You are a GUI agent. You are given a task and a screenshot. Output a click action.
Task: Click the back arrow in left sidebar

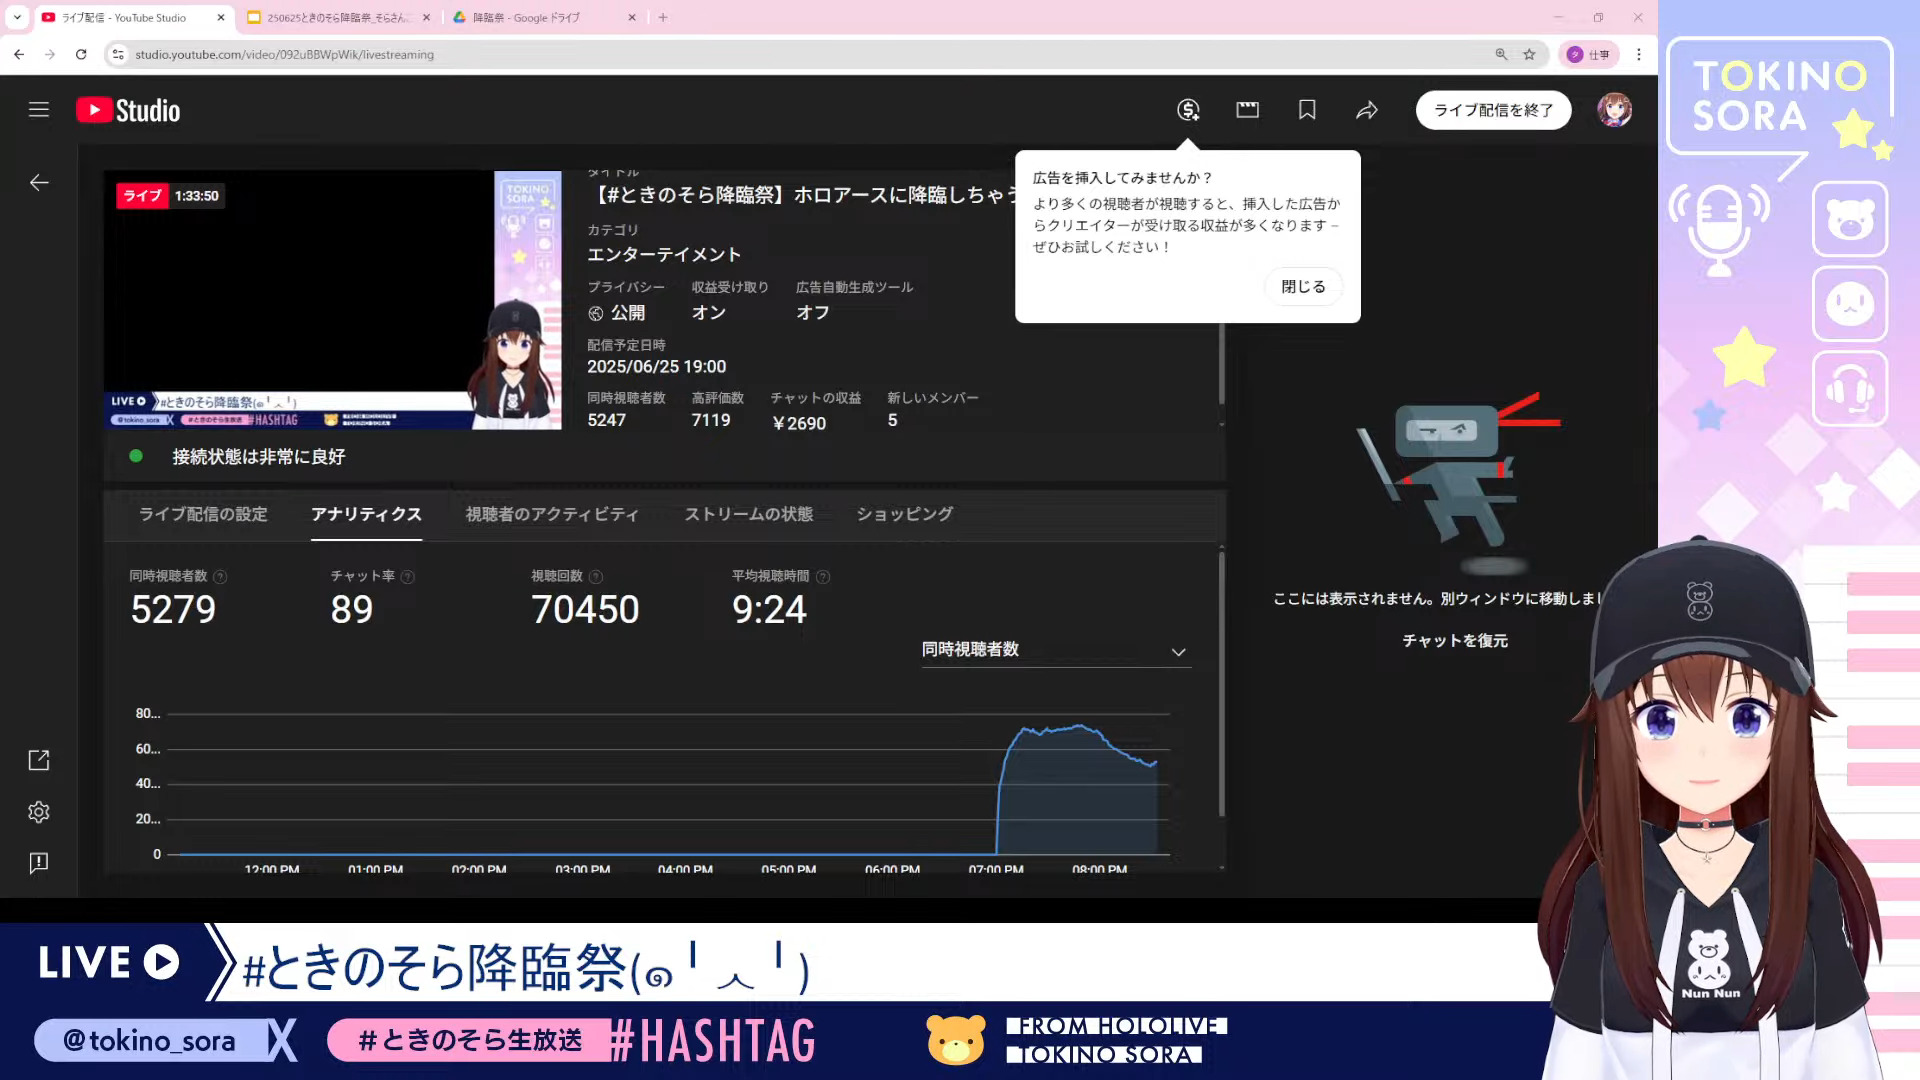coord(39,182)
